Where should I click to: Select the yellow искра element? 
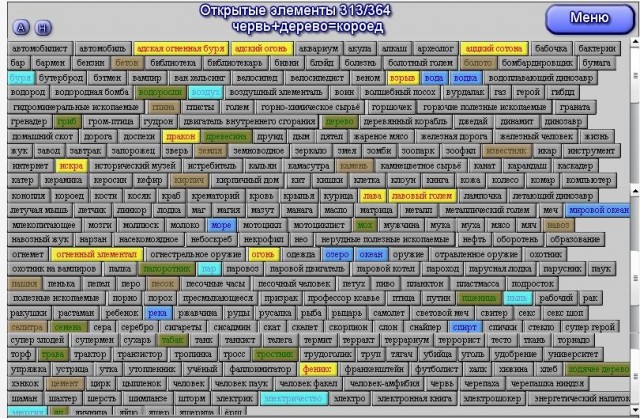71,166
